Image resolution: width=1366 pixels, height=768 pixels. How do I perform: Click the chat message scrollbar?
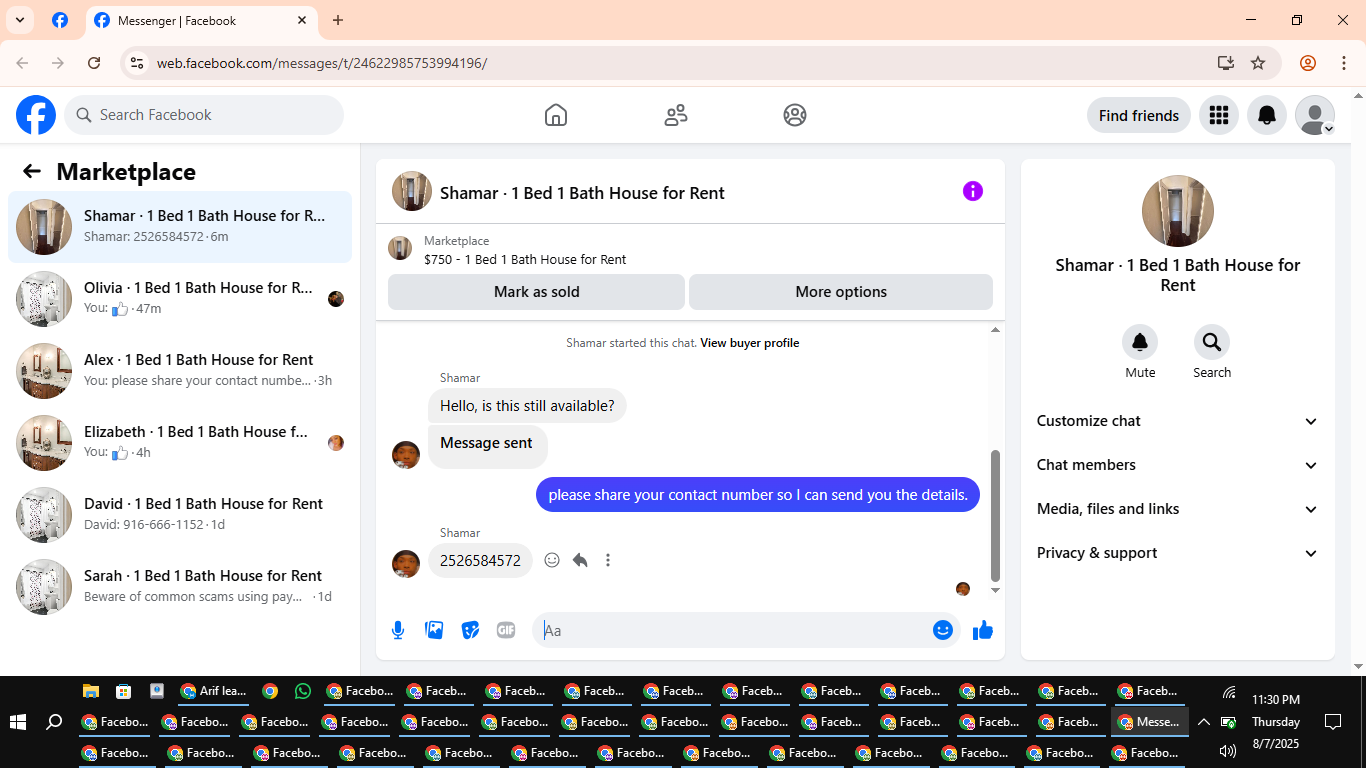(x=995, y=515)
